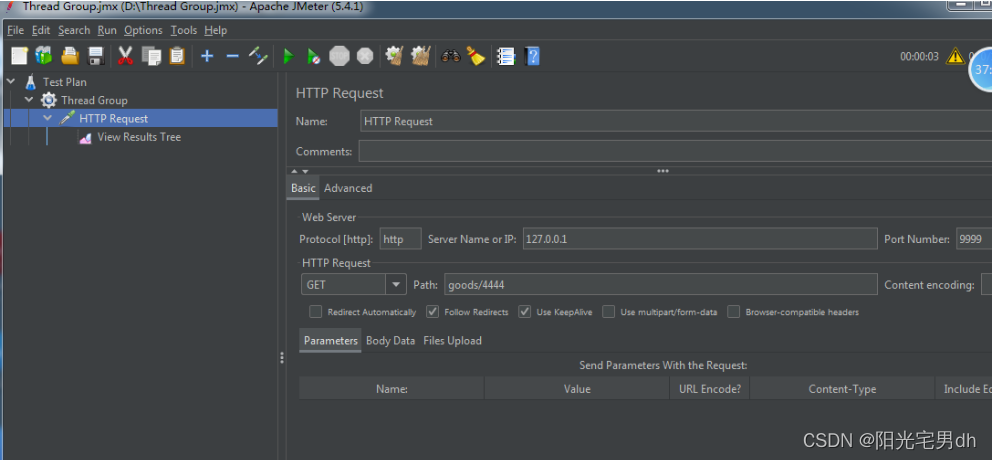The image size is (992, 460).
Task: Click the Copy toolbar icon
Action: click(x=151, y=56)
